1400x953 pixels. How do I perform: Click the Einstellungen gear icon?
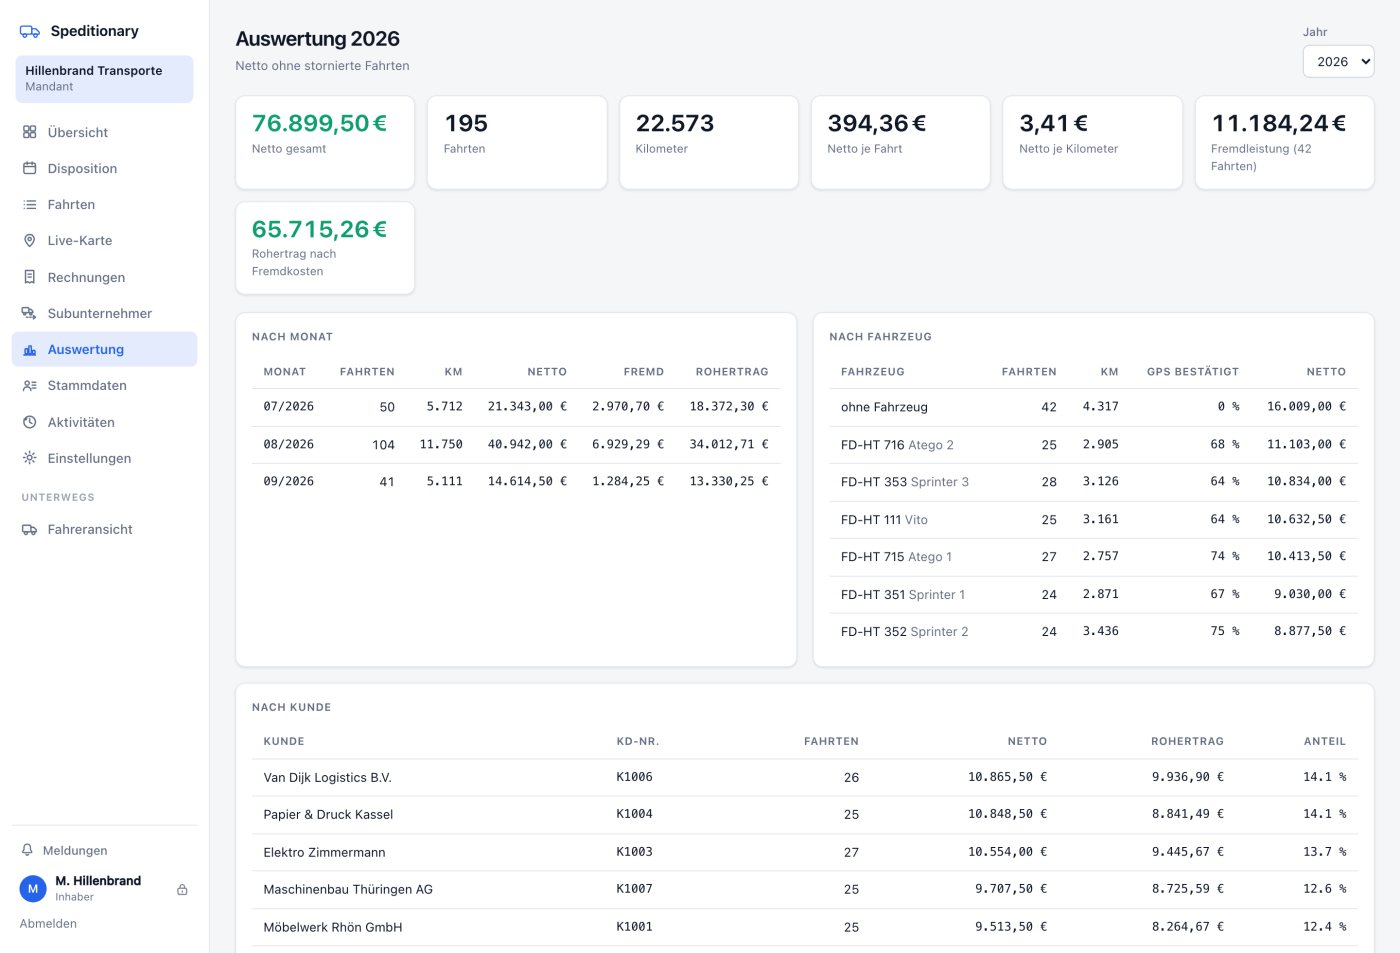pyautogui.click(x=30, y=458)
